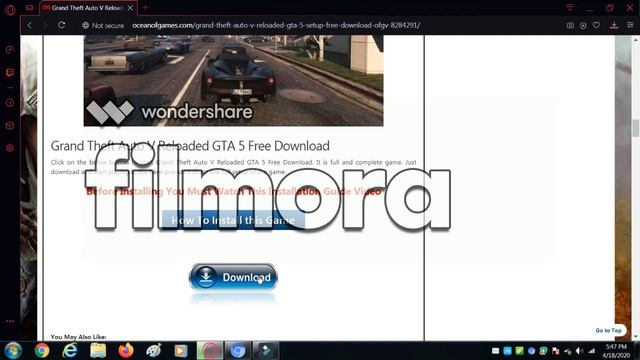This screenshot has width=640, height=360.
Task: Click the red Before Installing guide video text
Action: pyautogui.click(x=233, y=191)
